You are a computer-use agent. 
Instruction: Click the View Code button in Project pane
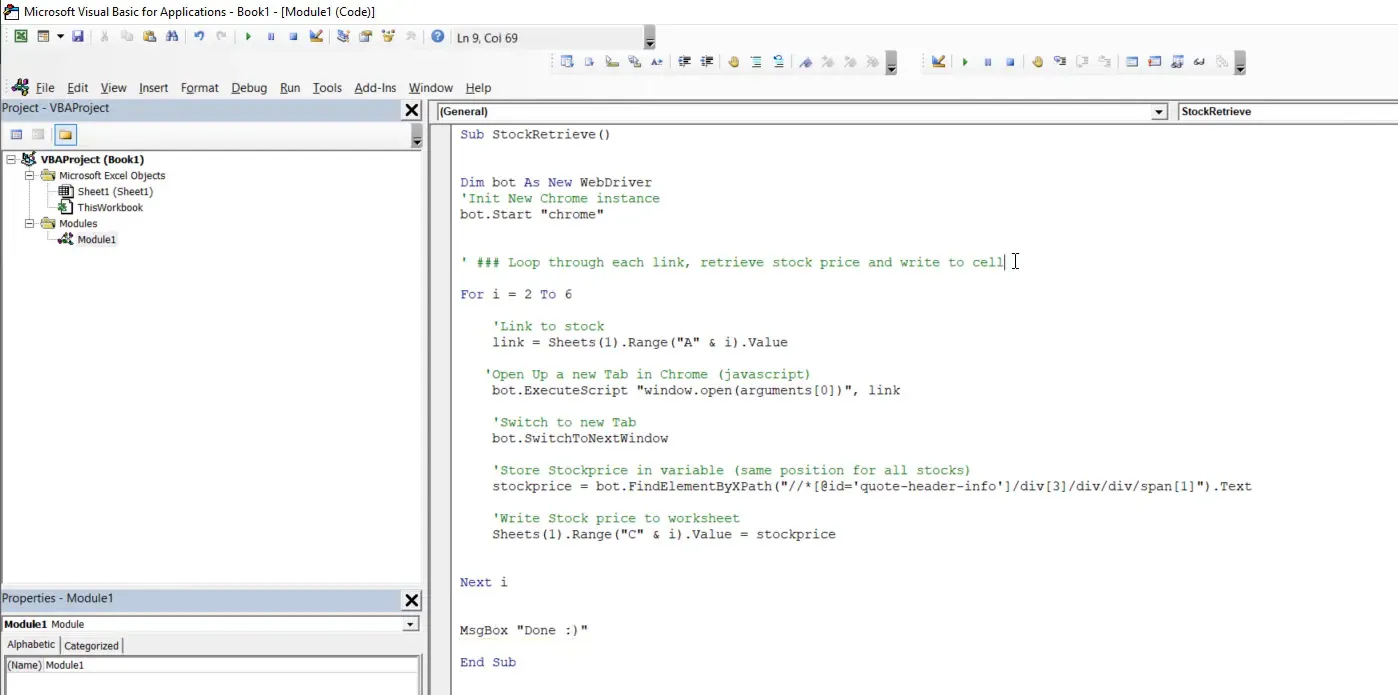[16, 135]
